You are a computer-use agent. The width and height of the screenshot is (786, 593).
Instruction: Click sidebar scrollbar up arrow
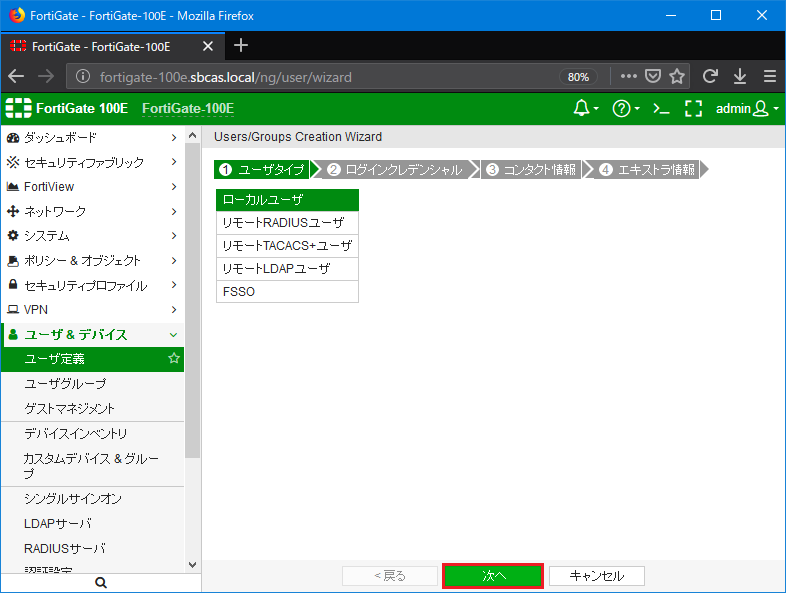pos(192,135)
